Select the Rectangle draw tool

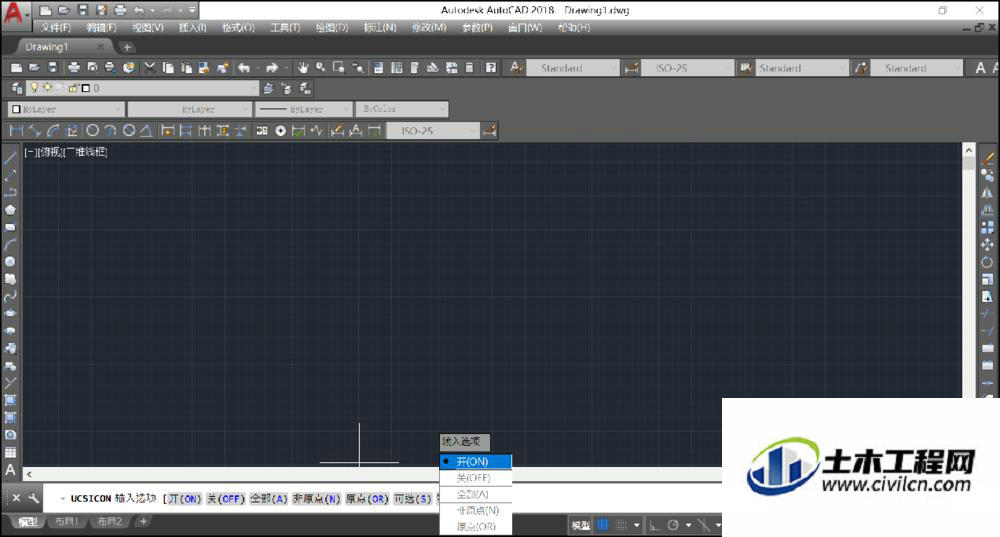point(10,227)
